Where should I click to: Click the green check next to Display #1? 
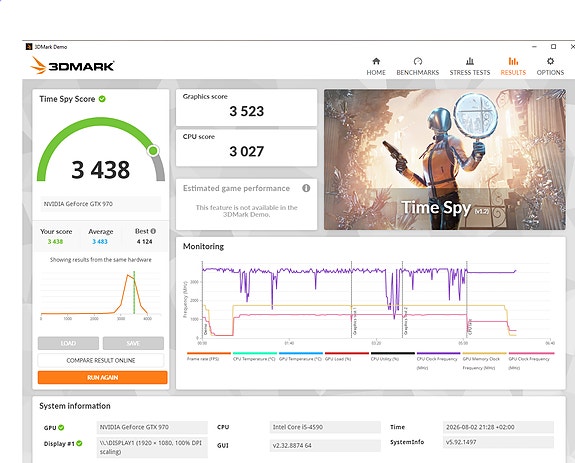[79, 443]
